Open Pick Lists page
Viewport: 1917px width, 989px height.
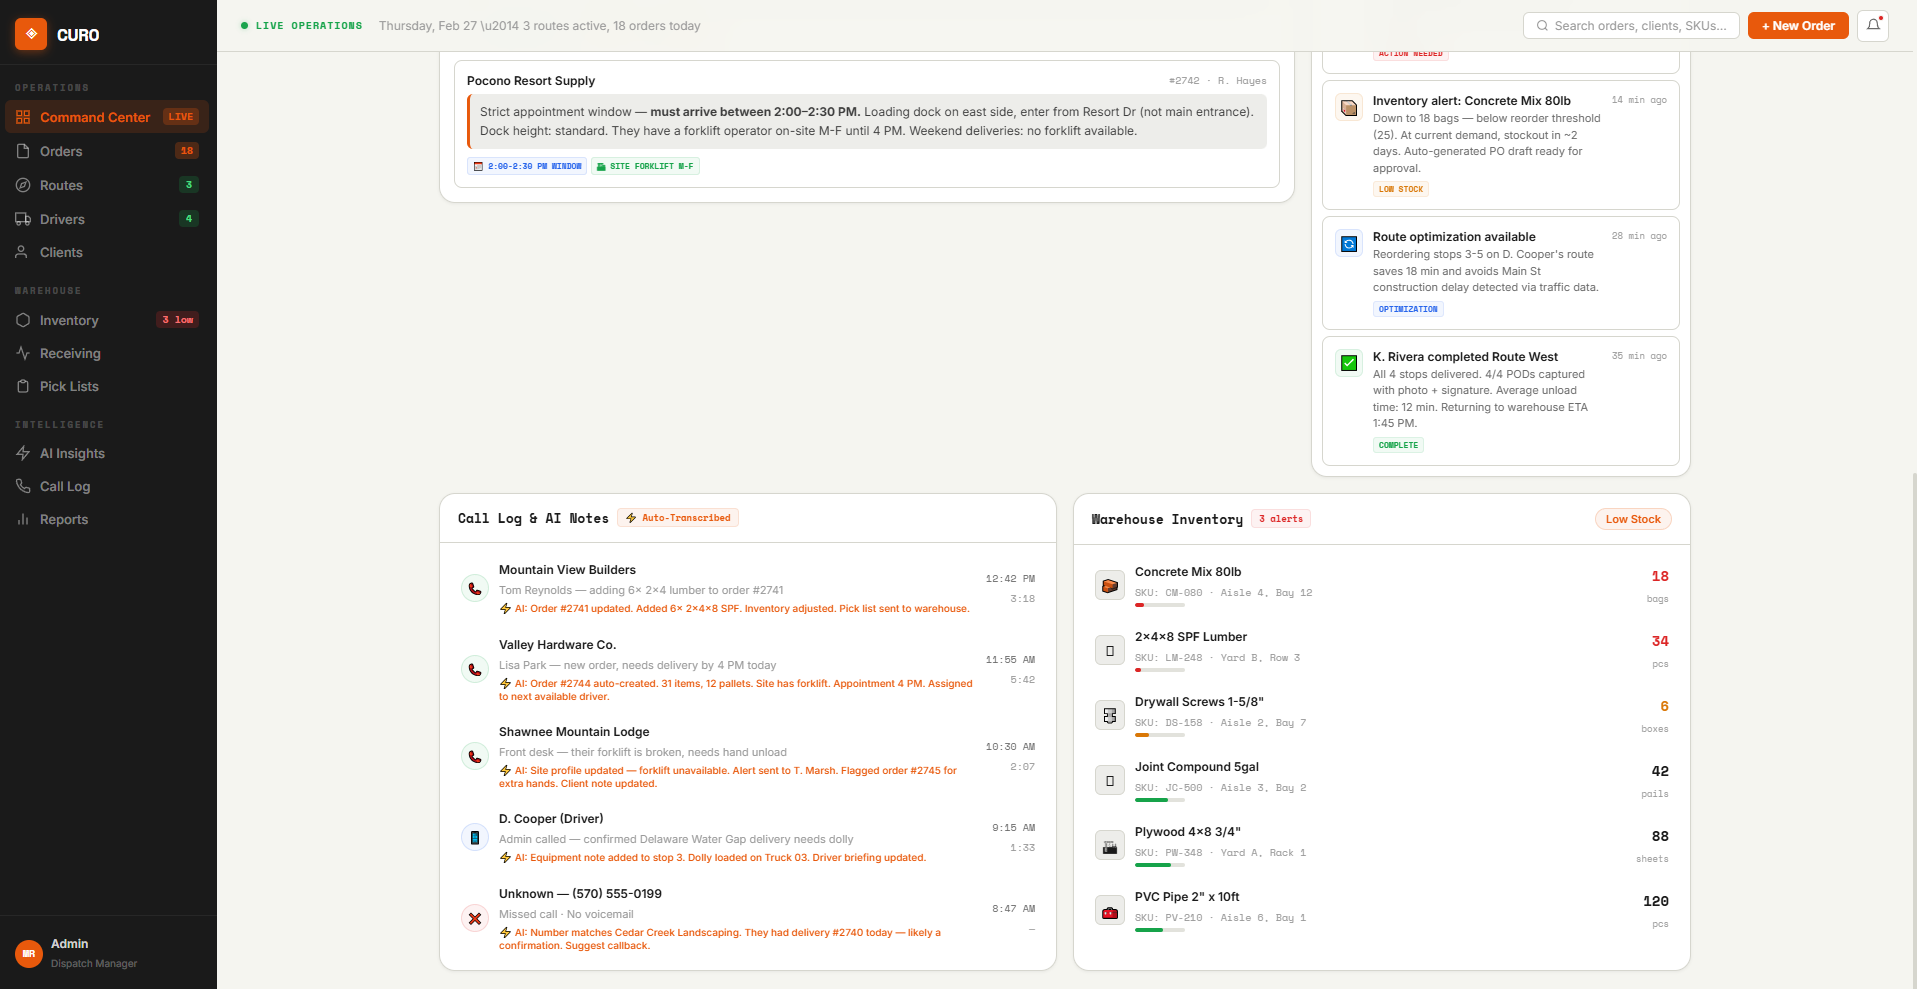(x=107, y=386)
